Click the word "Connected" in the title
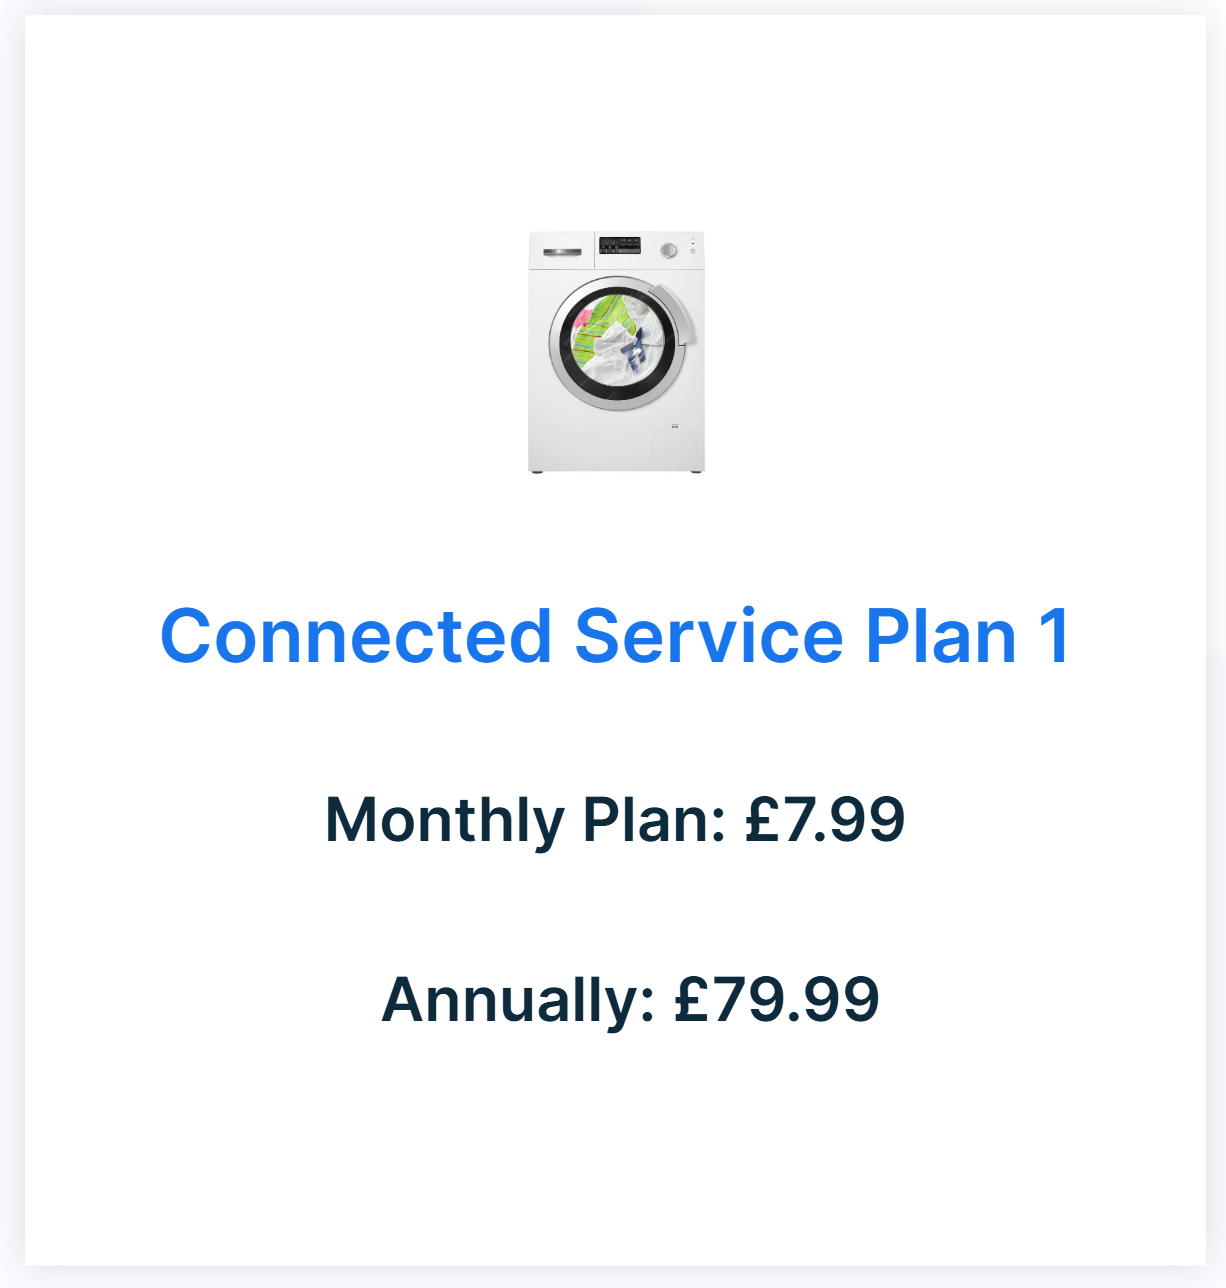The height and width of the screenshot is (1288, 1226). pyautogui.click(x=356, y=637)
